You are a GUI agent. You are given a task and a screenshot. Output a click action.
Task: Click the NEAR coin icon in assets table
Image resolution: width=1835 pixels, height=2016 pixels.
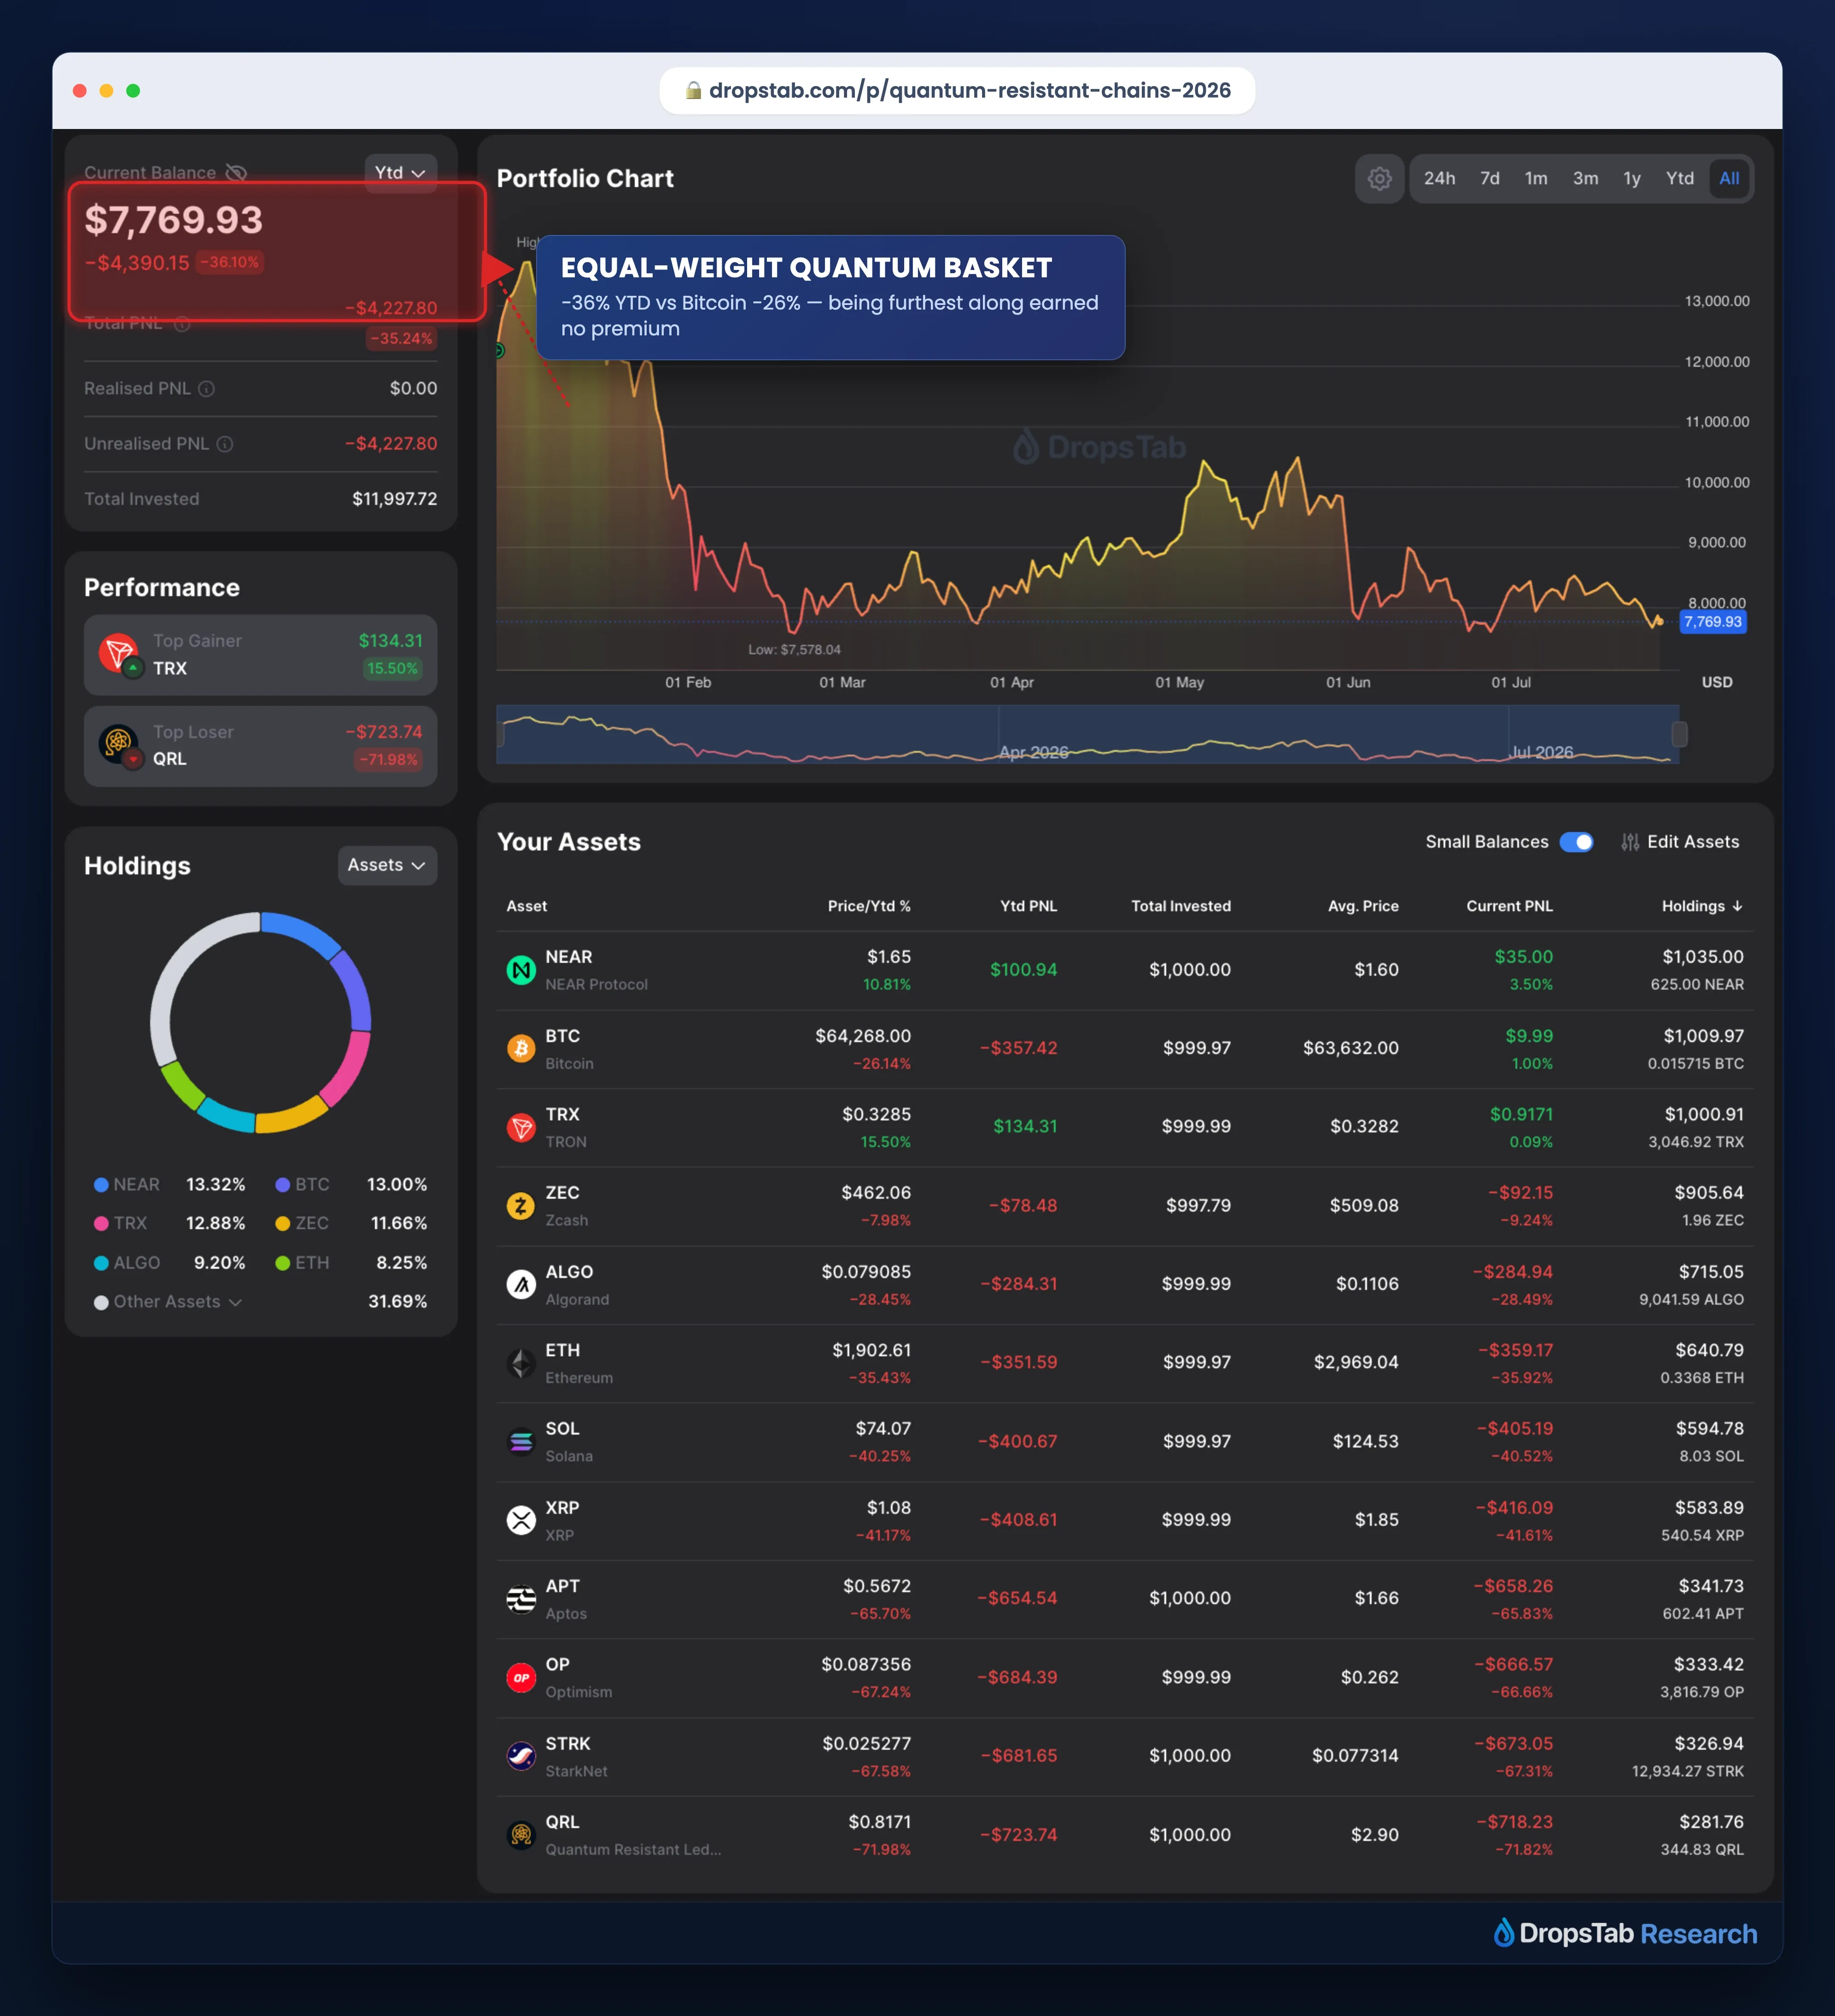pos(521,970)
